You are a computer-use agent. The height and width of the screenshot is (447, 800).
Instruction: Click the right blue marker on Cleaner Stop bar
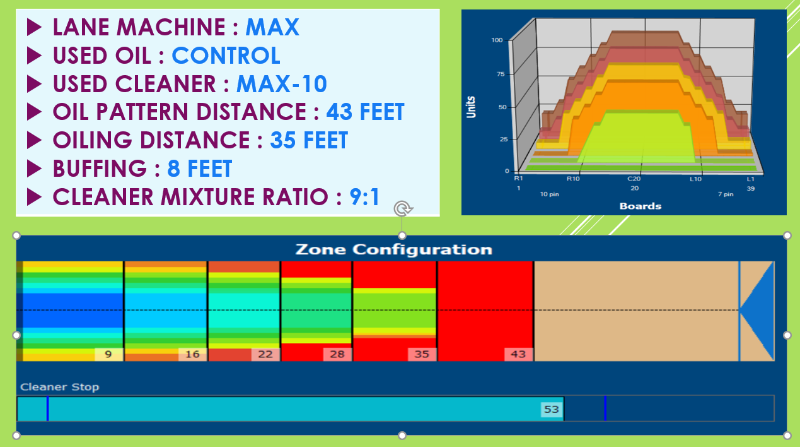pyautogui.click(x=605, y=408)
